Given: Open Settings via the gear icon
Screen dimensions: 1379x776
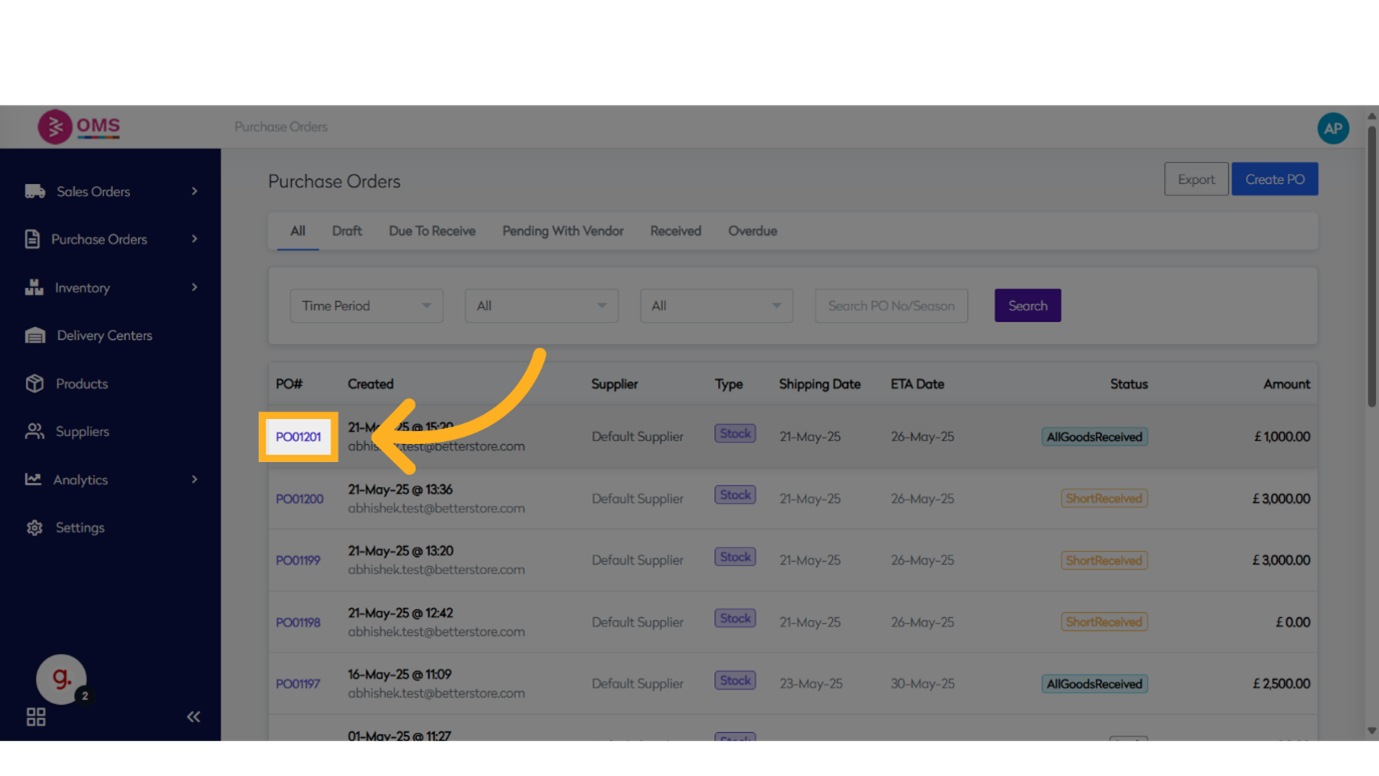Looking at the screenshot, I should point(35,528).
